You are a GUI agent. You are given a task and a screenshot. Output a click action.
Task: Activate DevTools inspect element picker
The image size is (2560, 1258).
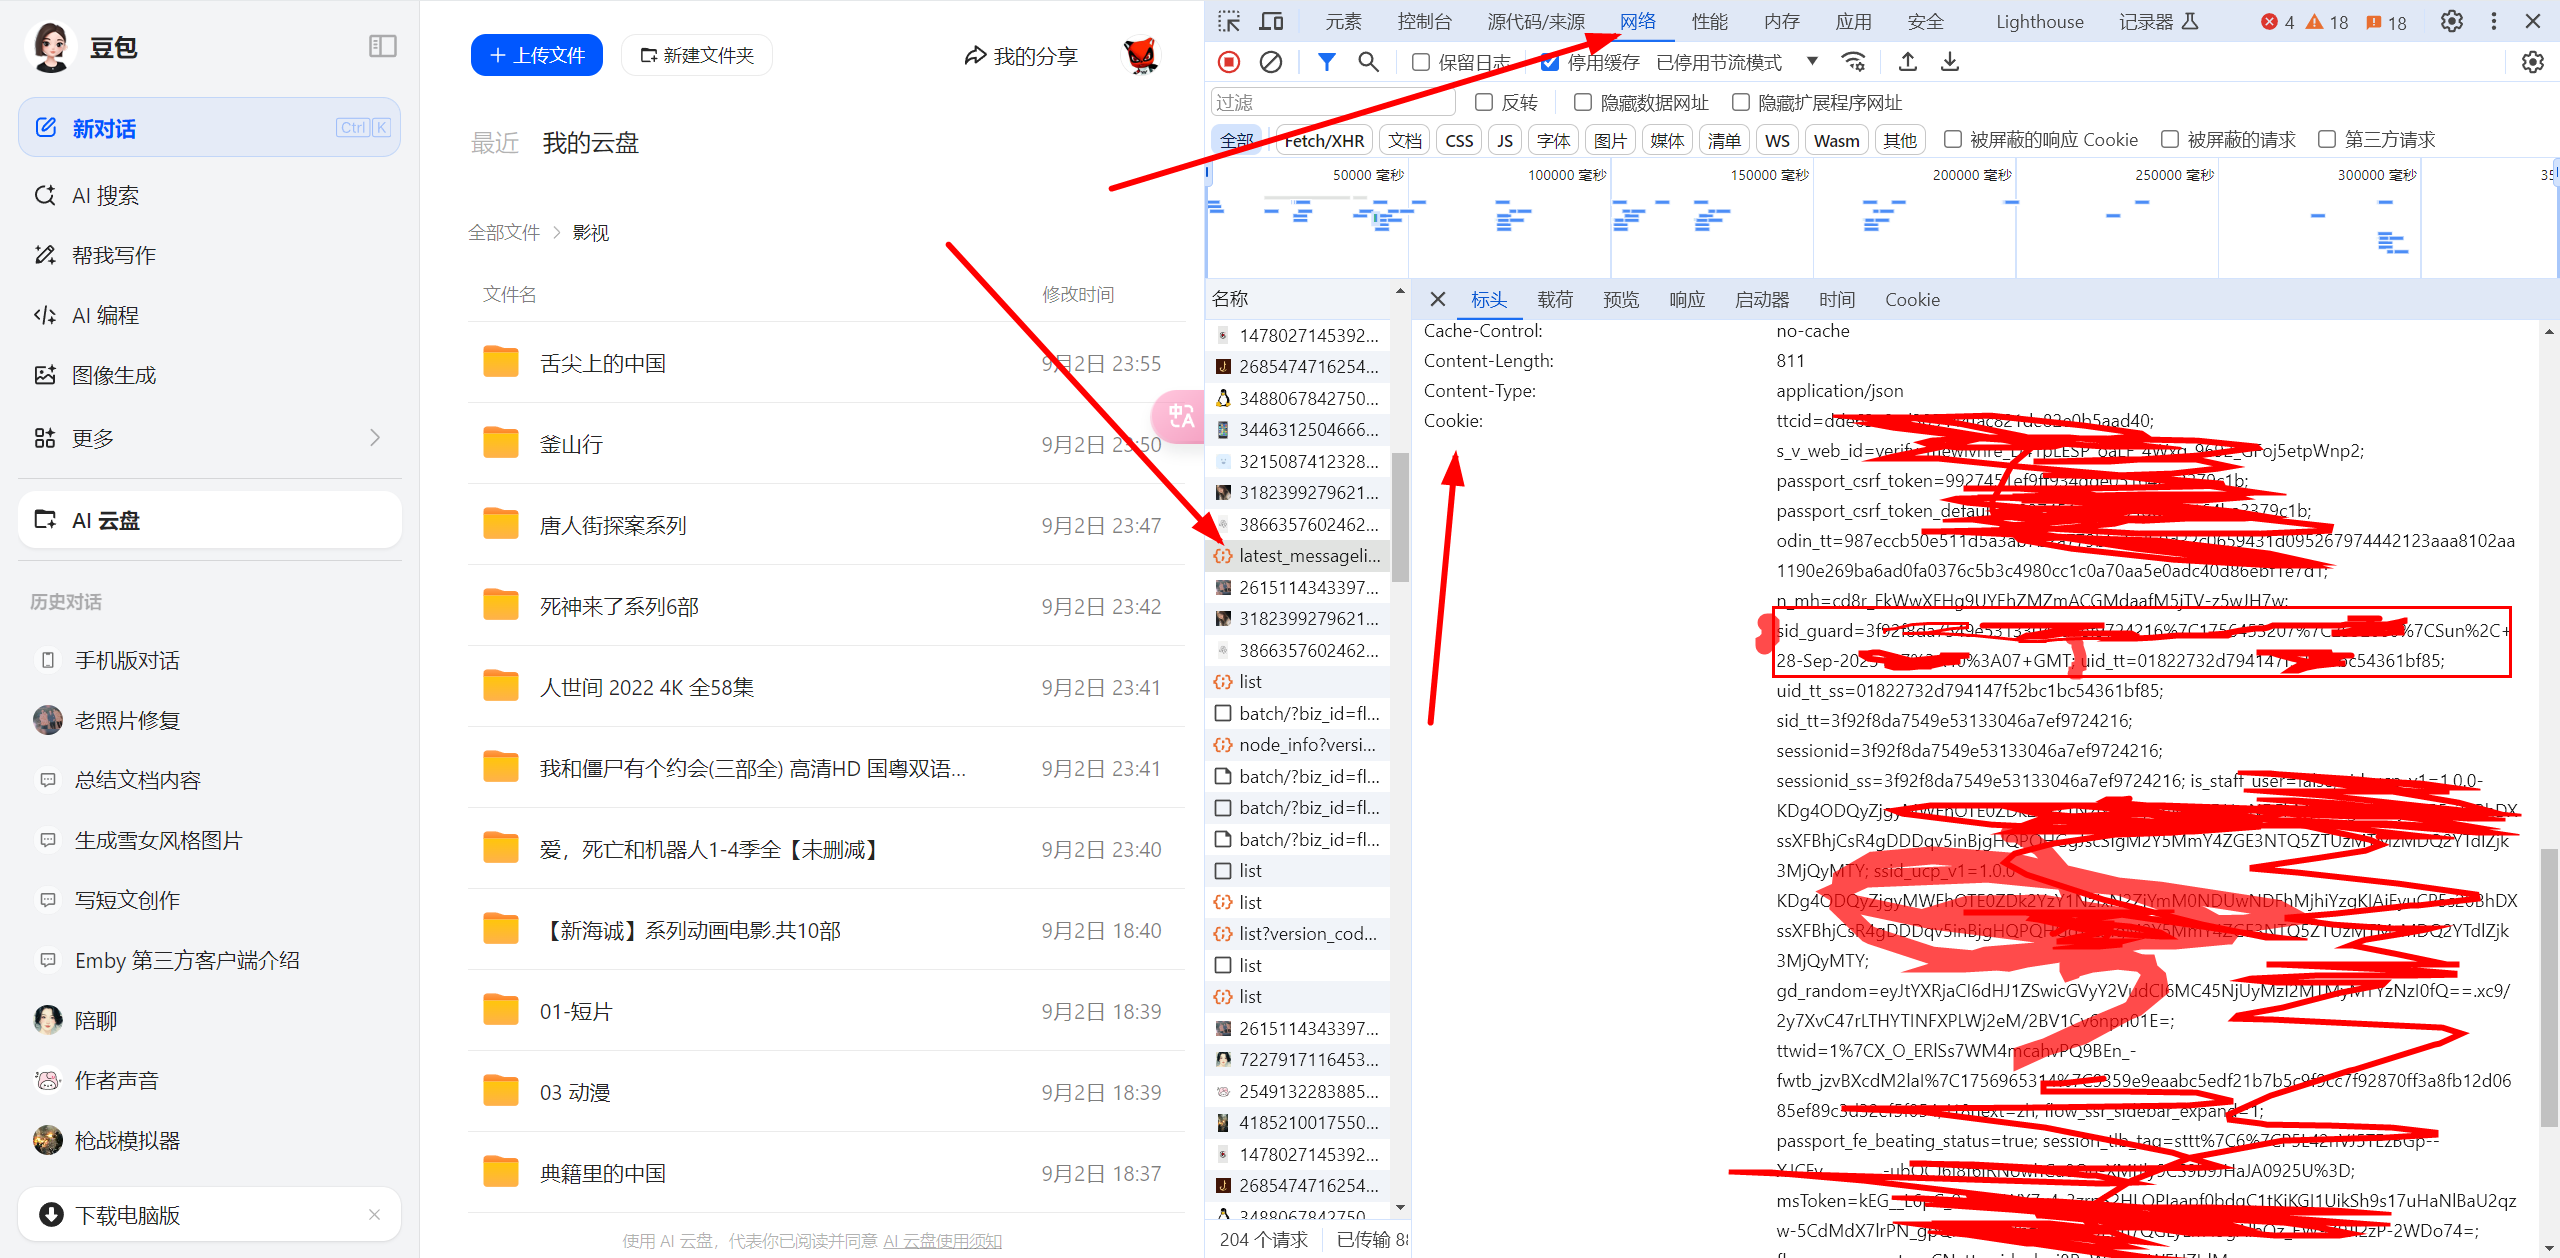(x=1229, y=21)
